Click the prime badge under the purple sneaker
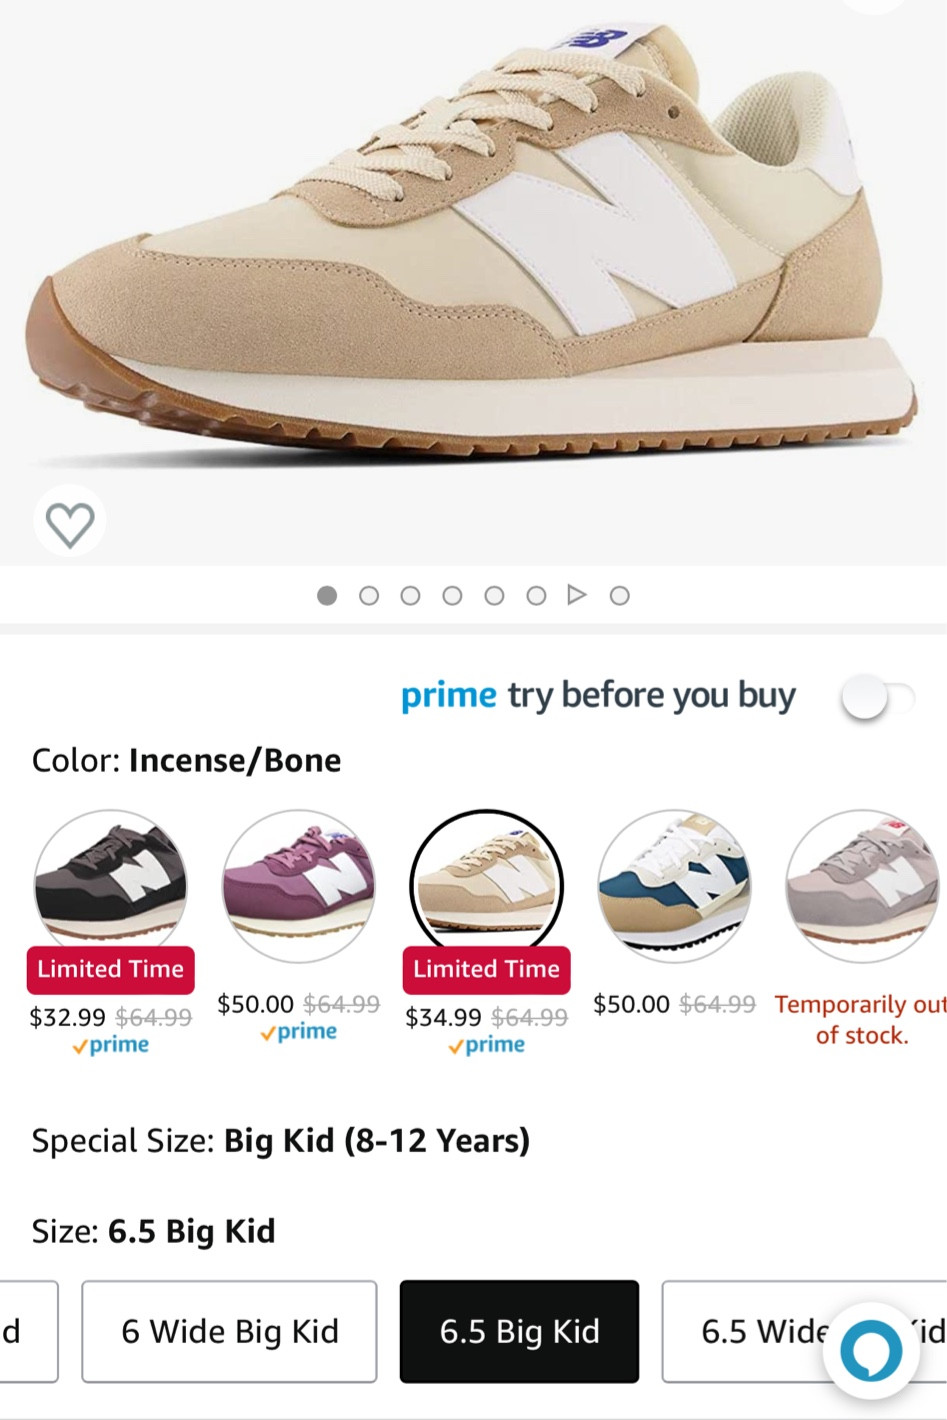Image resolution: width=947 pixels, height=1420 pixels. point(299,1031)
